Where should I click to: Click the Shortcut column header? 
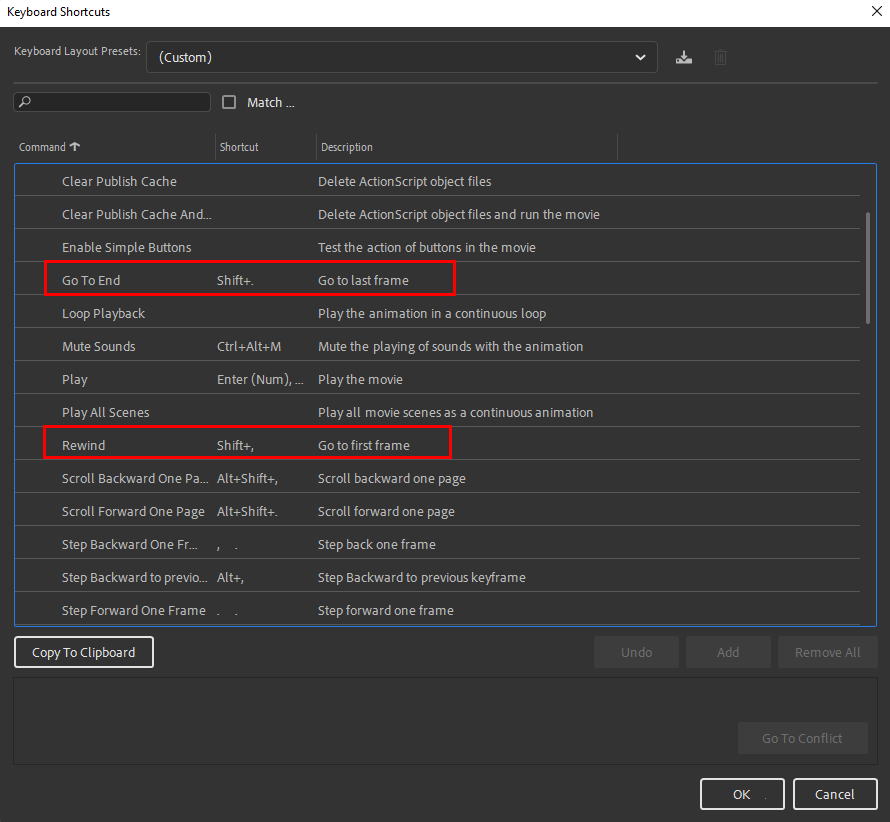point(239,146)
